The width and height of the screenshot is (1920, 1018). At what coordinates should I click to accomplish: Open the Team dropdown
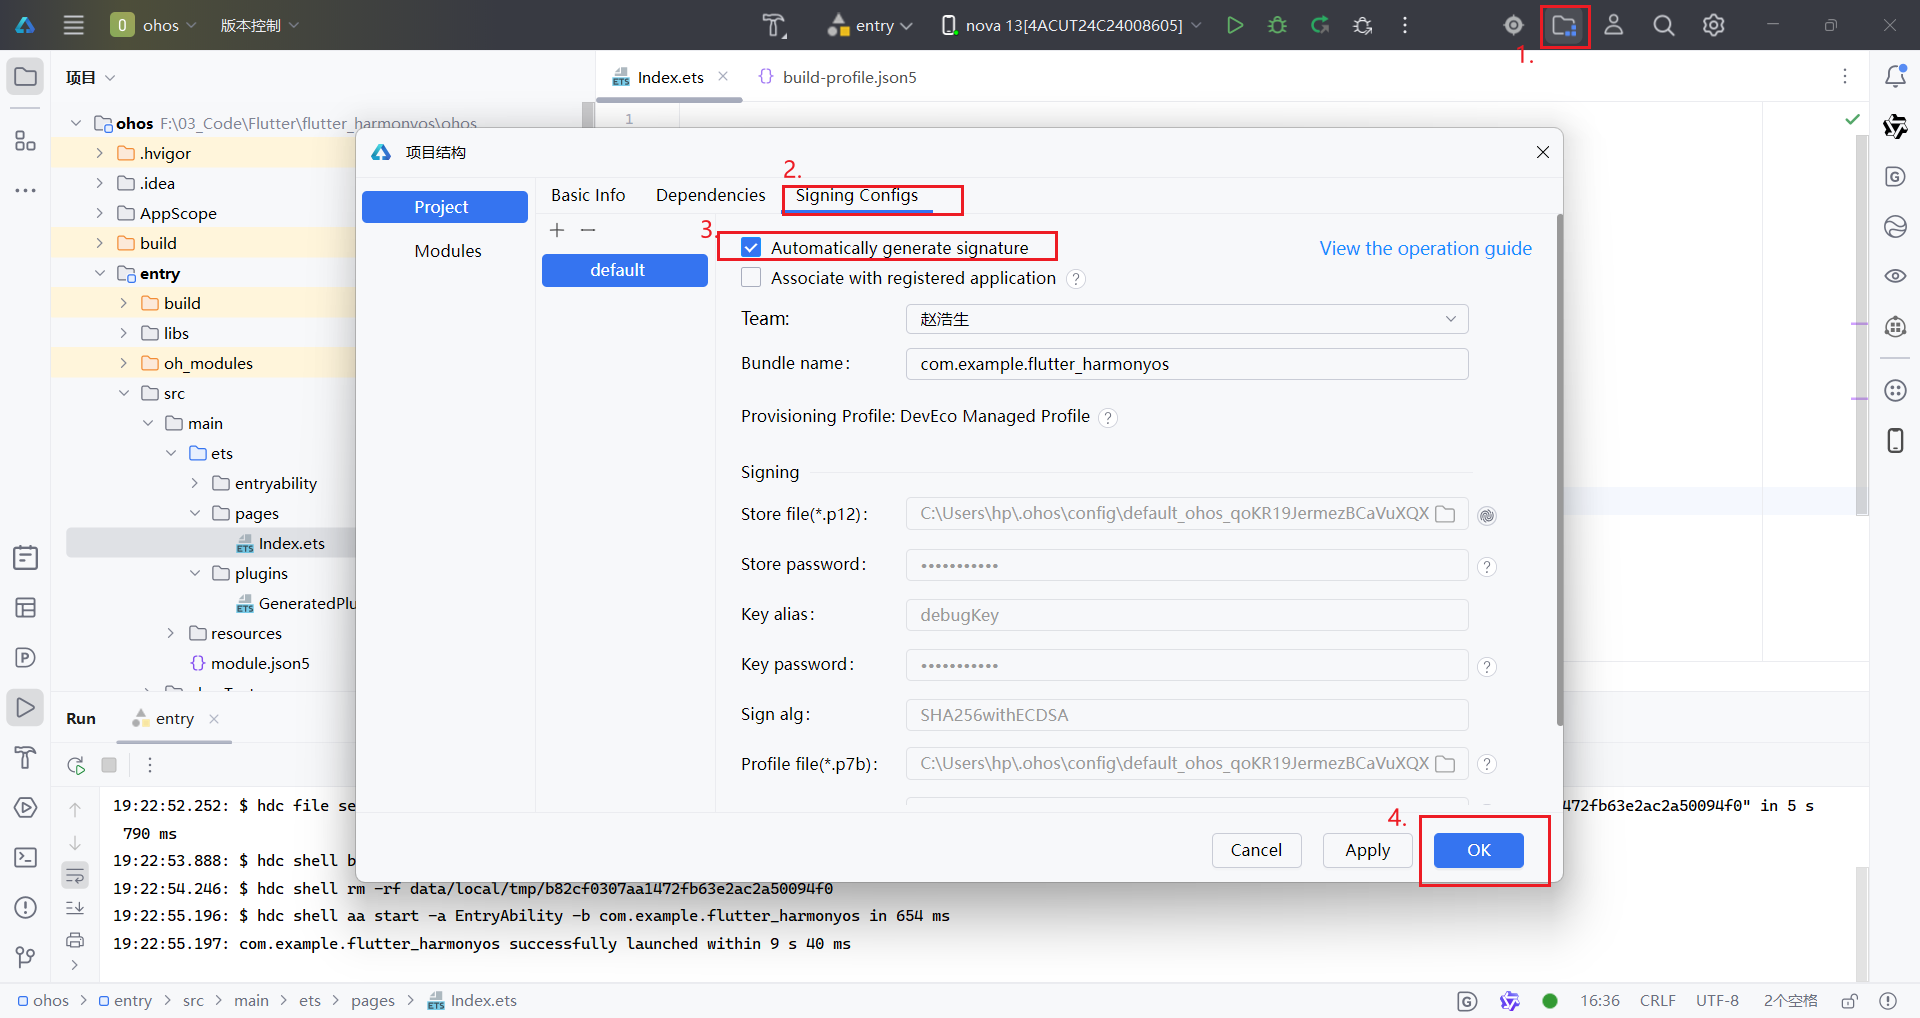(1187, 319)
